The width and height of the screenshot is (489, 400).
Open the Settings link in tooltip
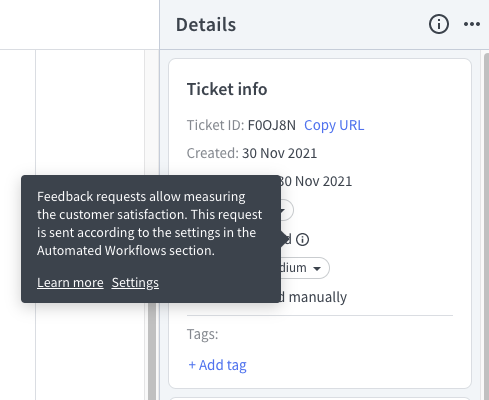coord(135,283)
